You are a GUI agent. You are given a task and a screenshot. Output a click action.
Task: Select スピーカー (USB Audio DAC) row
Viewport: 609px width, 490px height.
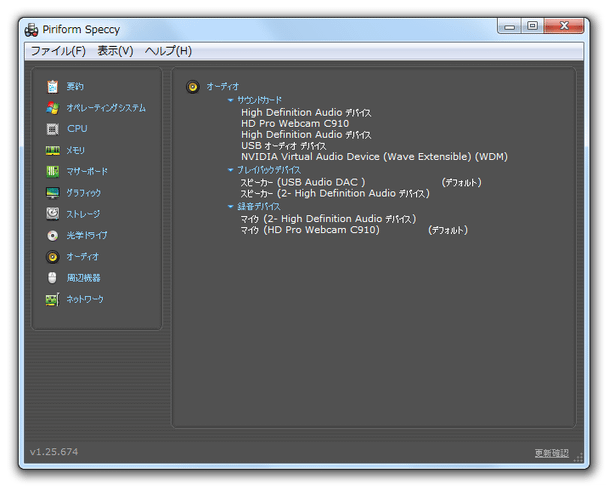click(361, 182)
